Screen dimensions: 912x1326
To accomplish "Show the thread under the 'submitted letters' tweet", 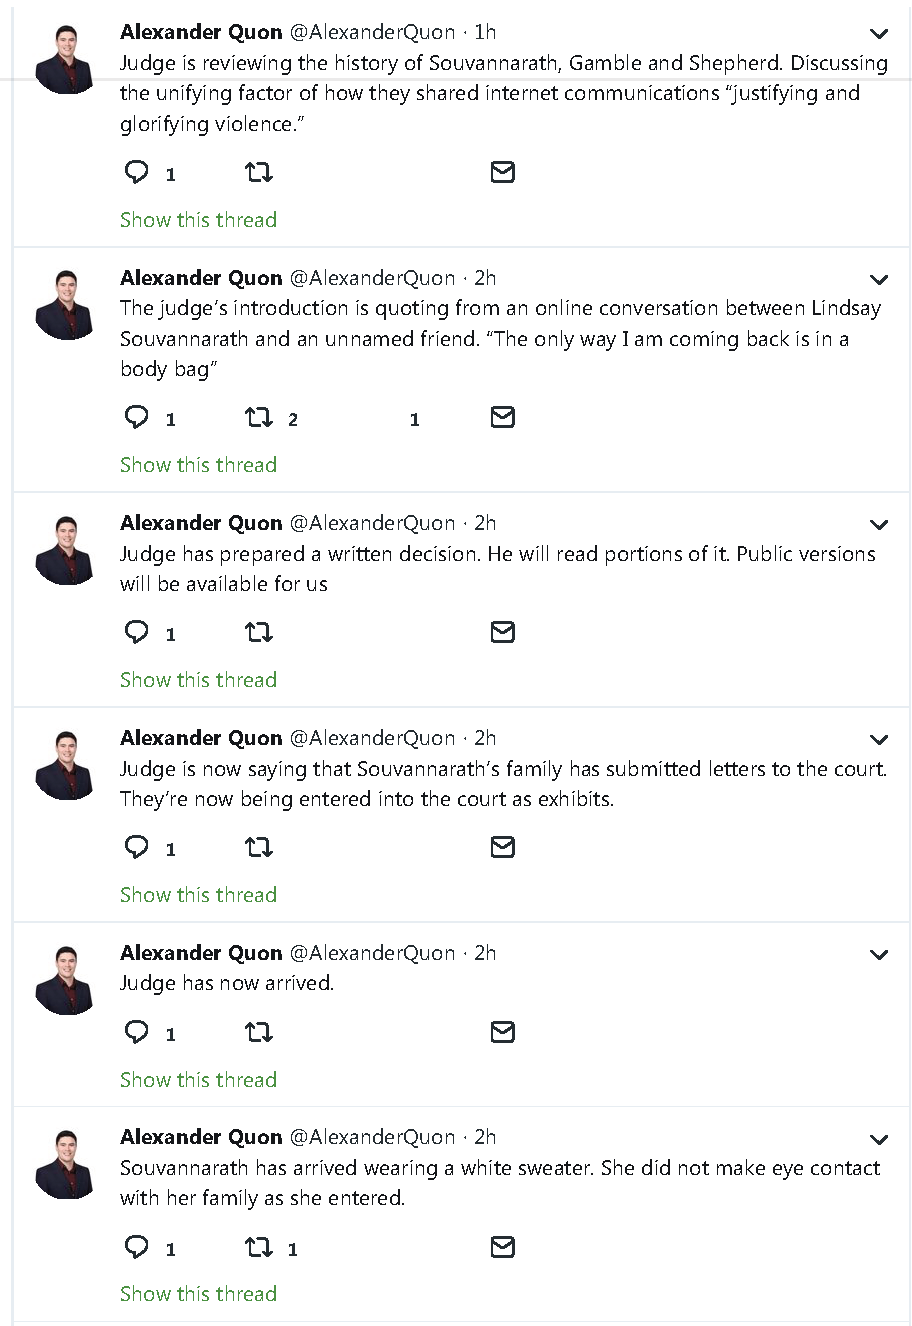I will (198, 895).
